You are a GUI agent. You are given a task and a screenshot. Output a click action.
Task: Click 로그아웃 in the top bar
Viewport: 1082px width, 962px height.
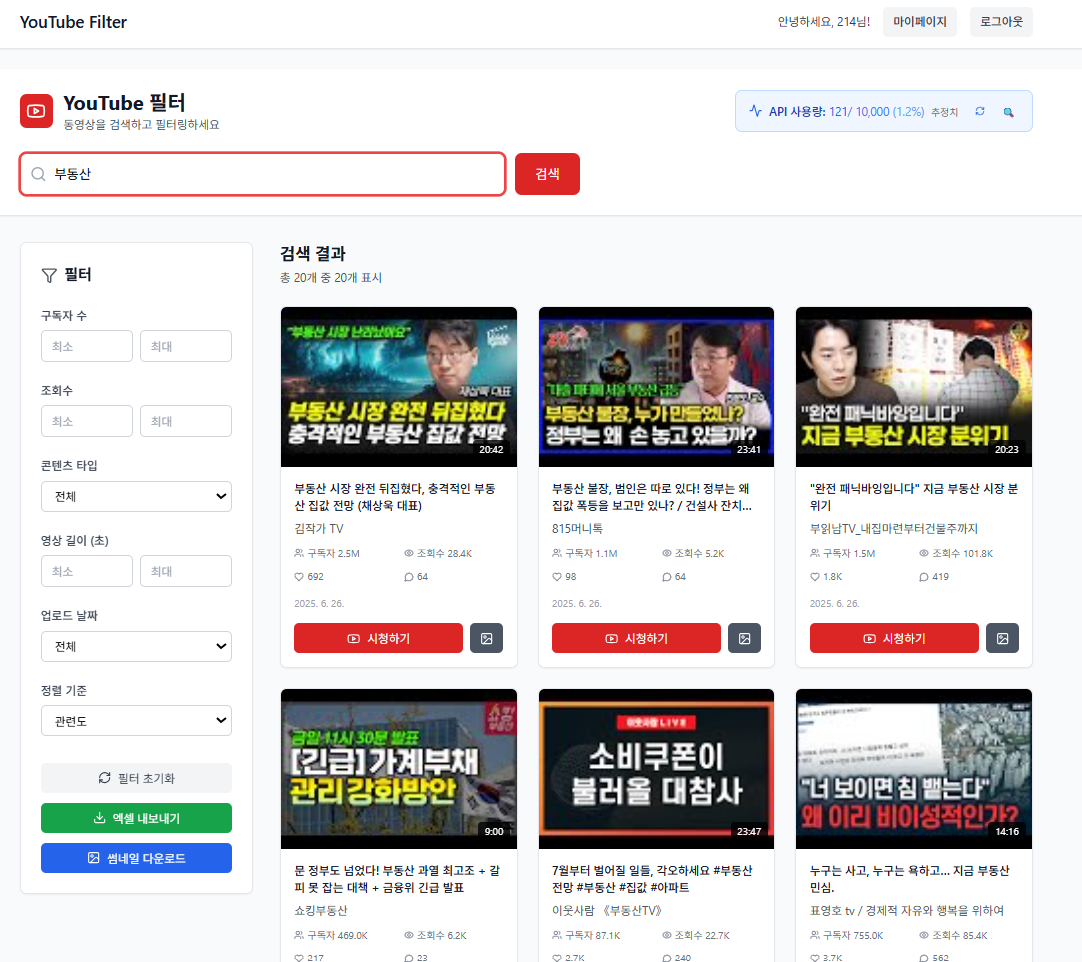(1000, 22)
